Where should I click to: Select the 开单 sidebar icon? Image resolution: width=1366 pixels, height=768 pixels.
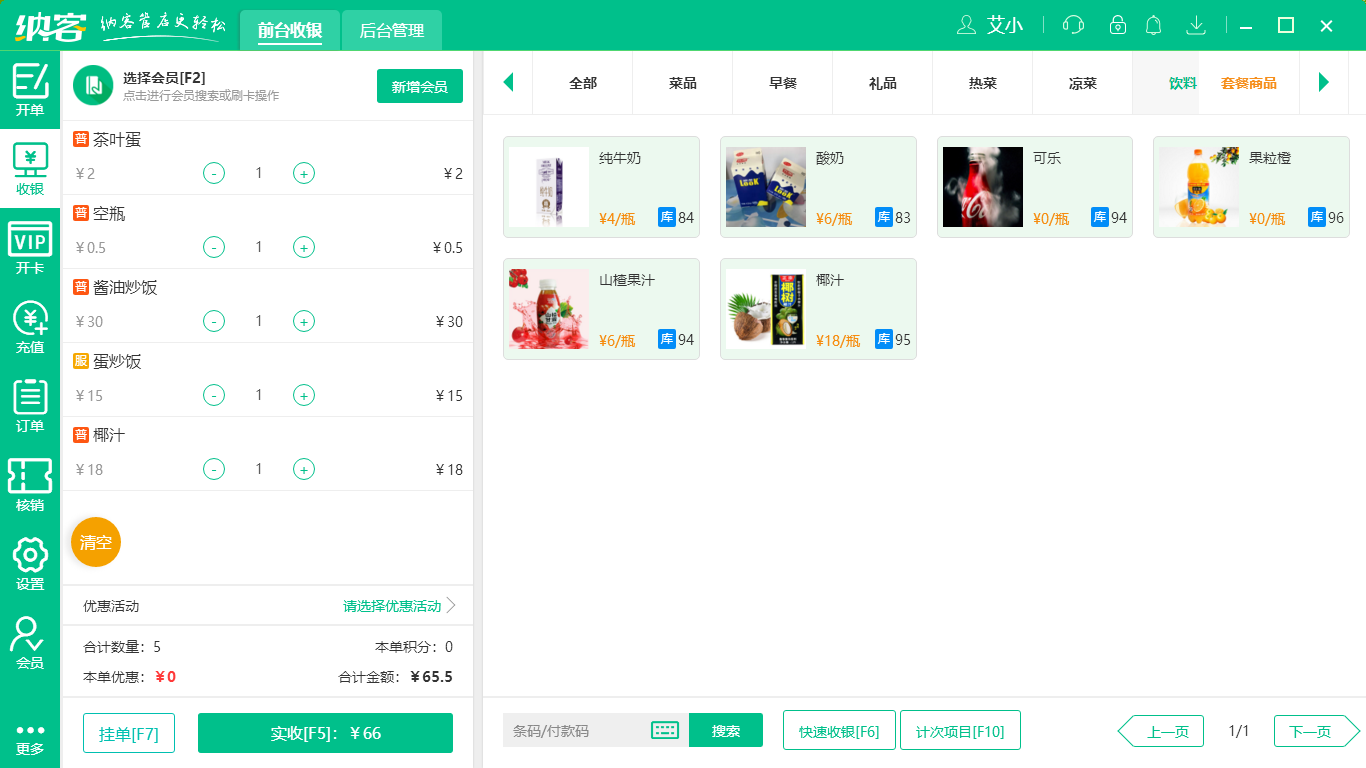[30, 86]
